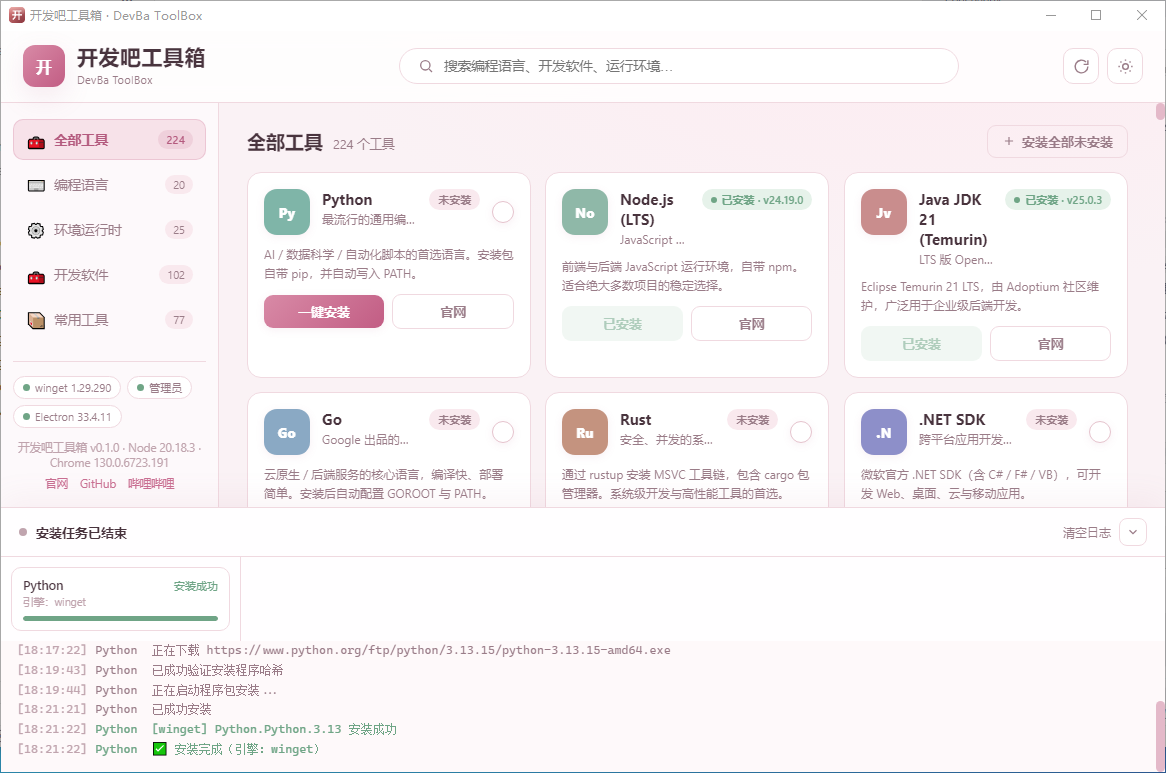Click the 102 count on 开发软件
This screenshot has height=773, width=1166.
[176, 275]
